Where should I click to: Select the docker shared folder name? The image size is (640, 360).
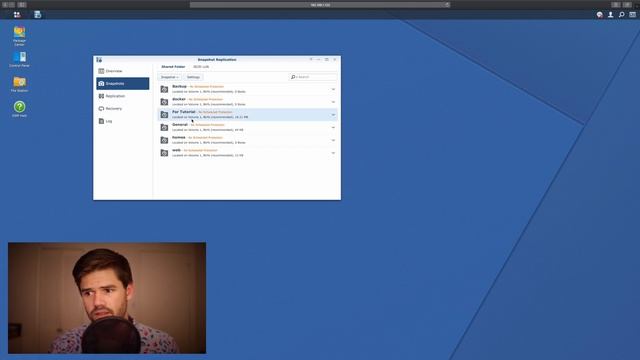click(x=179, y=99)
